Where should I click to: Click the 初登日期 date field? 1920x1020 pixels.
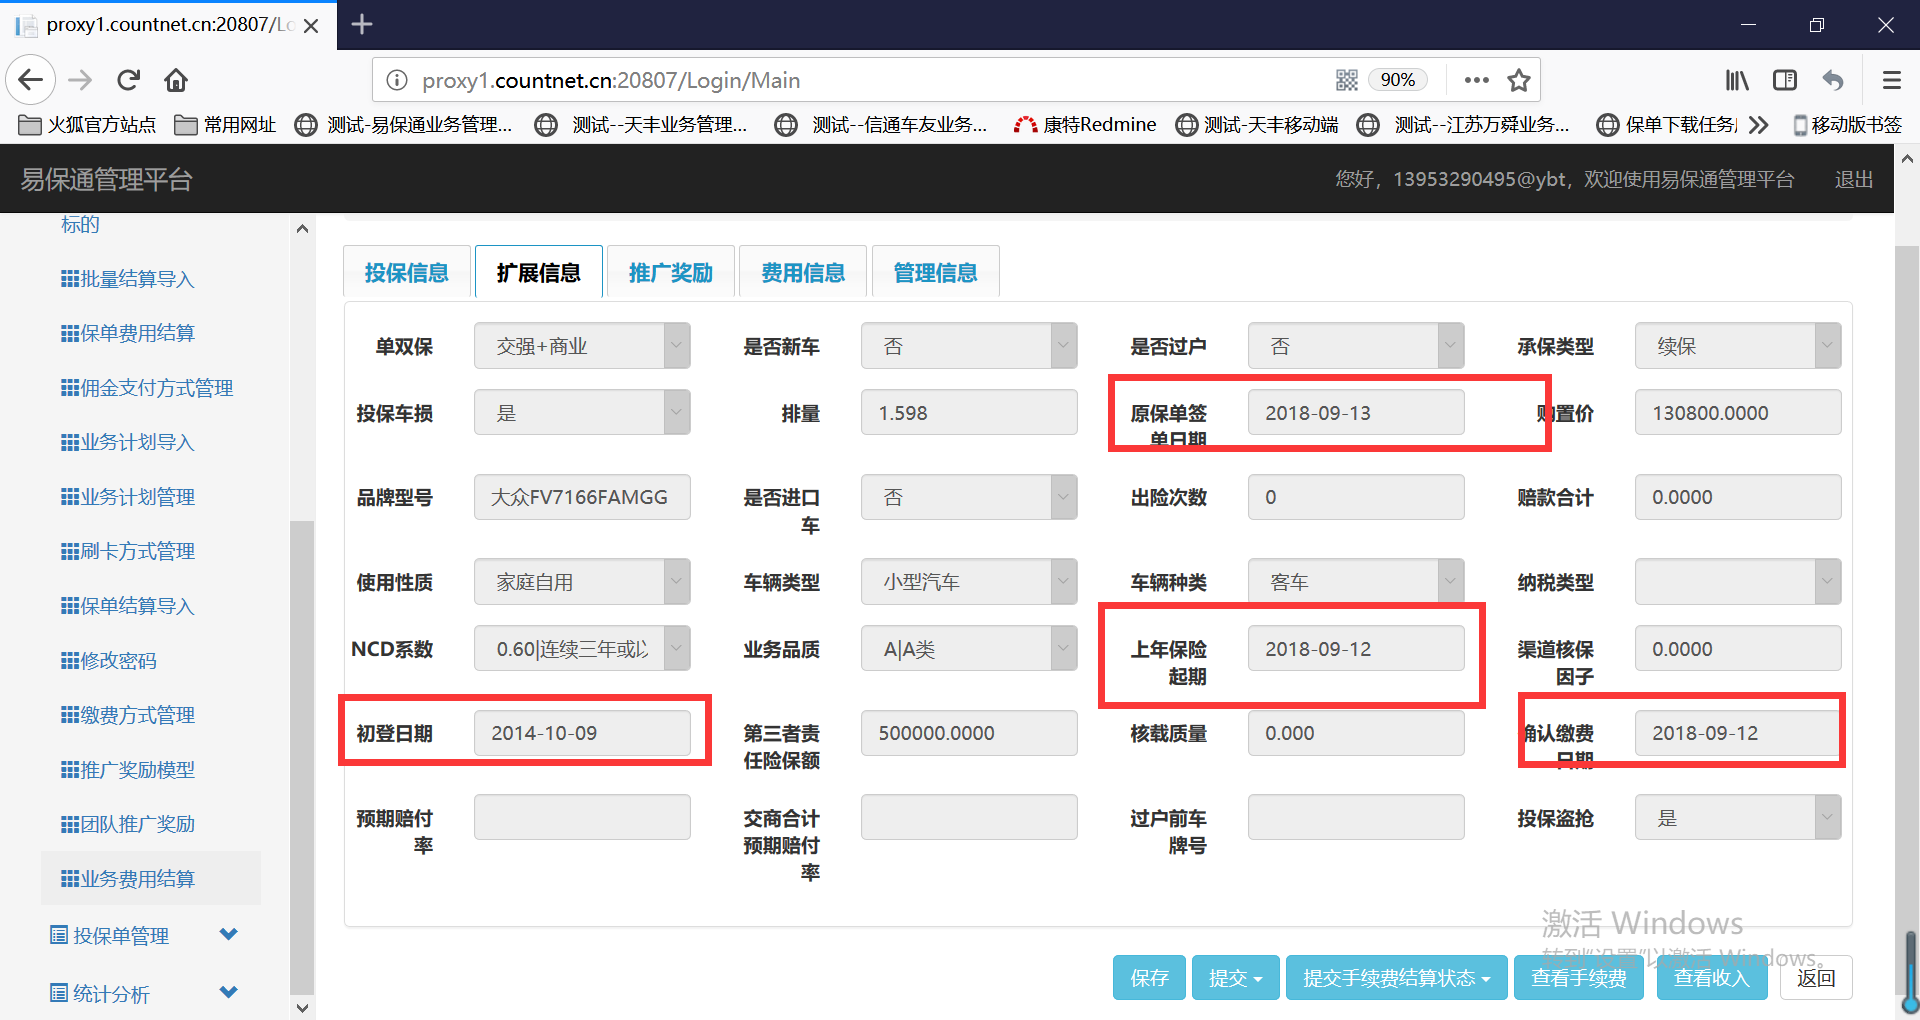581,733
